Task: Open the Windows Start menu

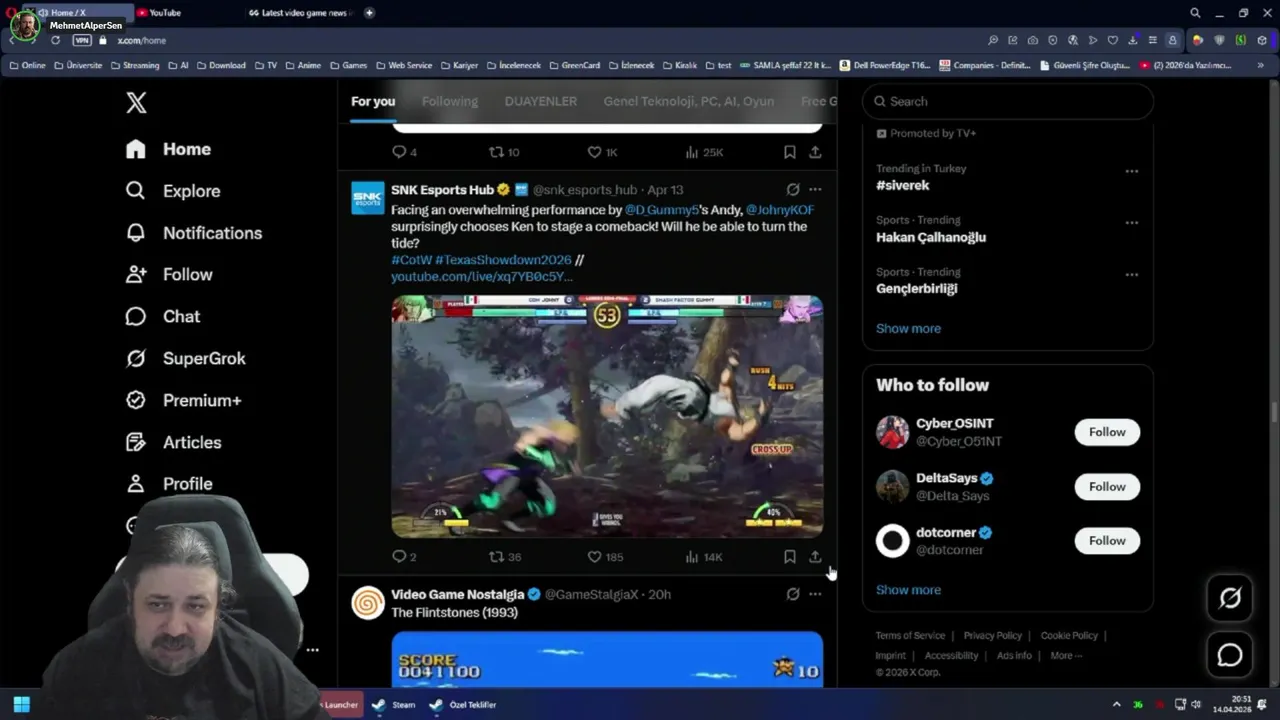Action: (21, 704)
